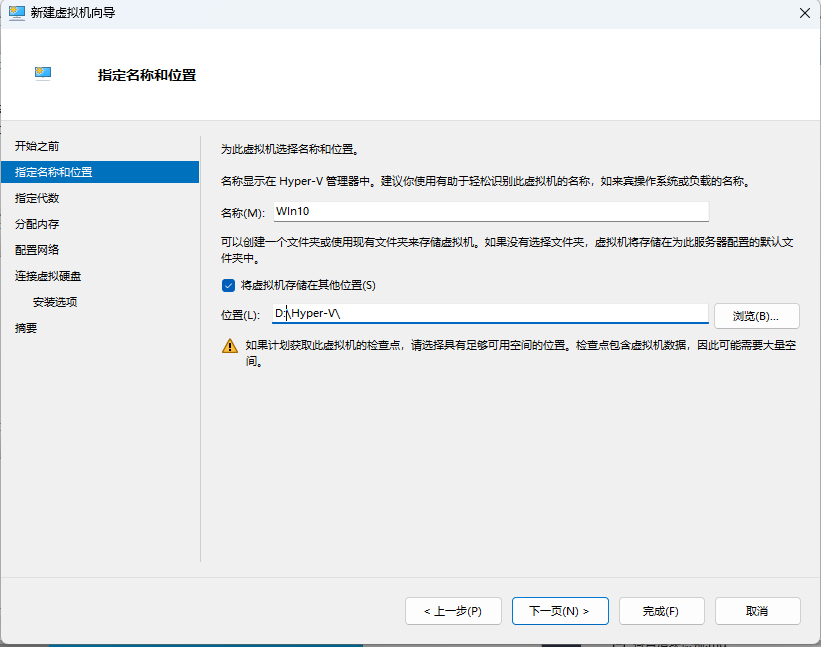Image resolution: width=821 pixels, height=647 pixels.
Task: Go to 分配内存 step
Action: coord(37,224)
